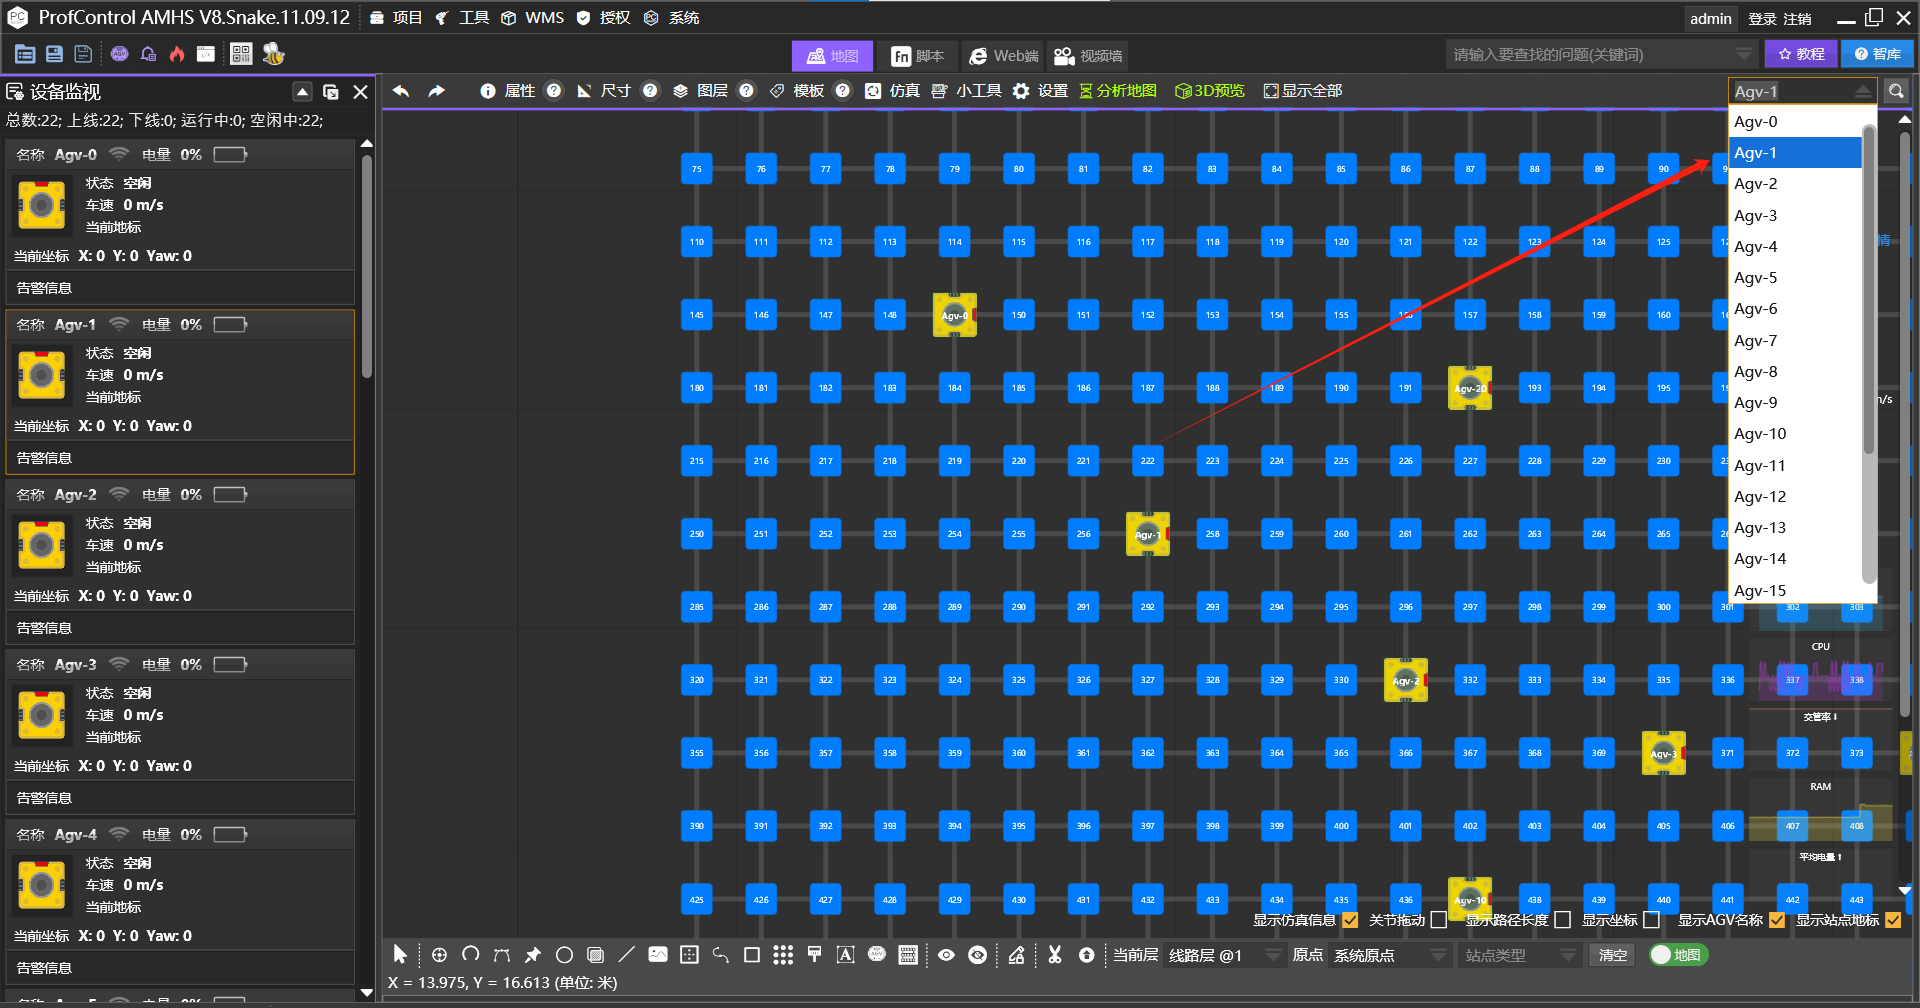This screenshot has height=1008, width=1920.
Task: Open the QR code tool in the top toolbar
Action: click(x=241, y=54)
